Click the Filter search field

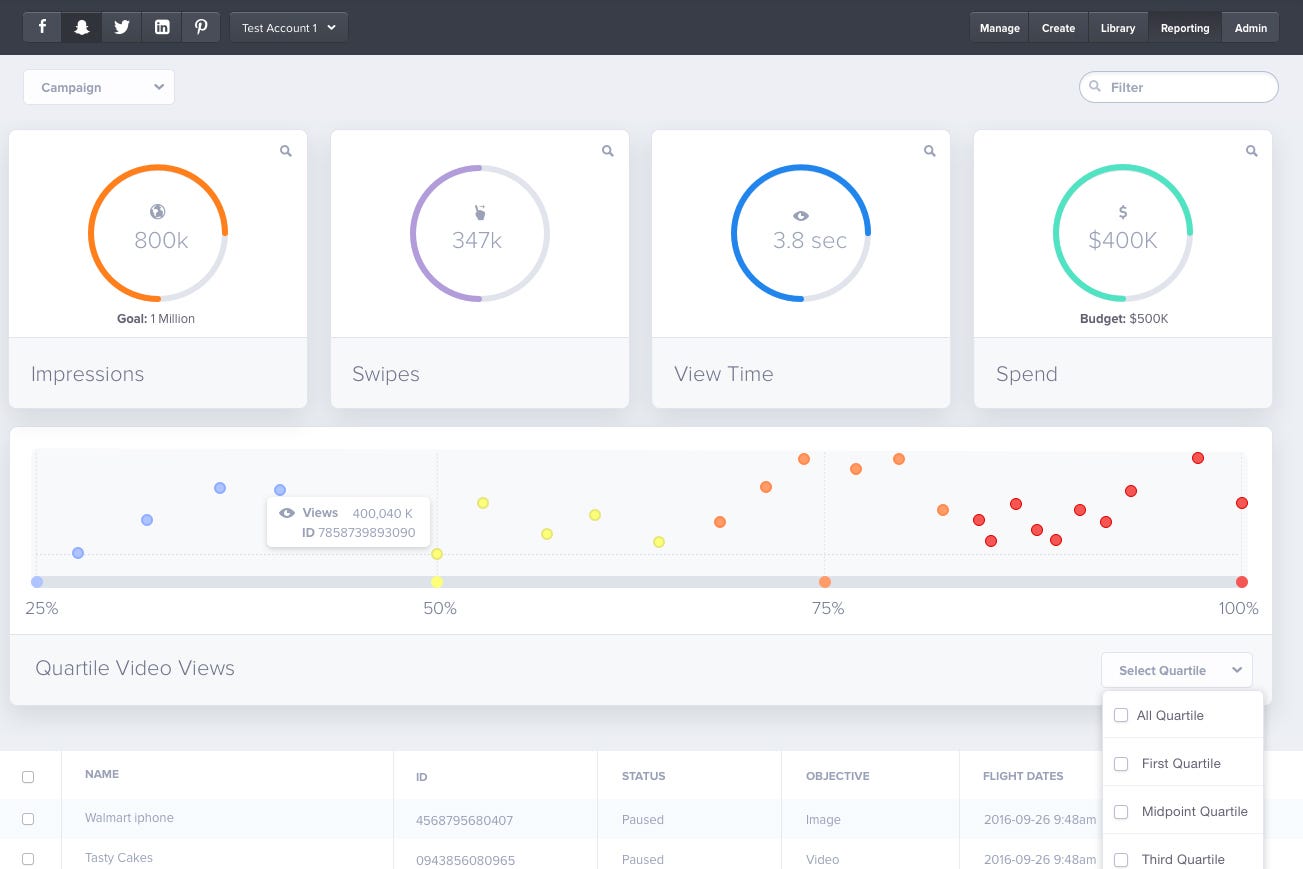pyautogui.click(x=1179, y=87)
